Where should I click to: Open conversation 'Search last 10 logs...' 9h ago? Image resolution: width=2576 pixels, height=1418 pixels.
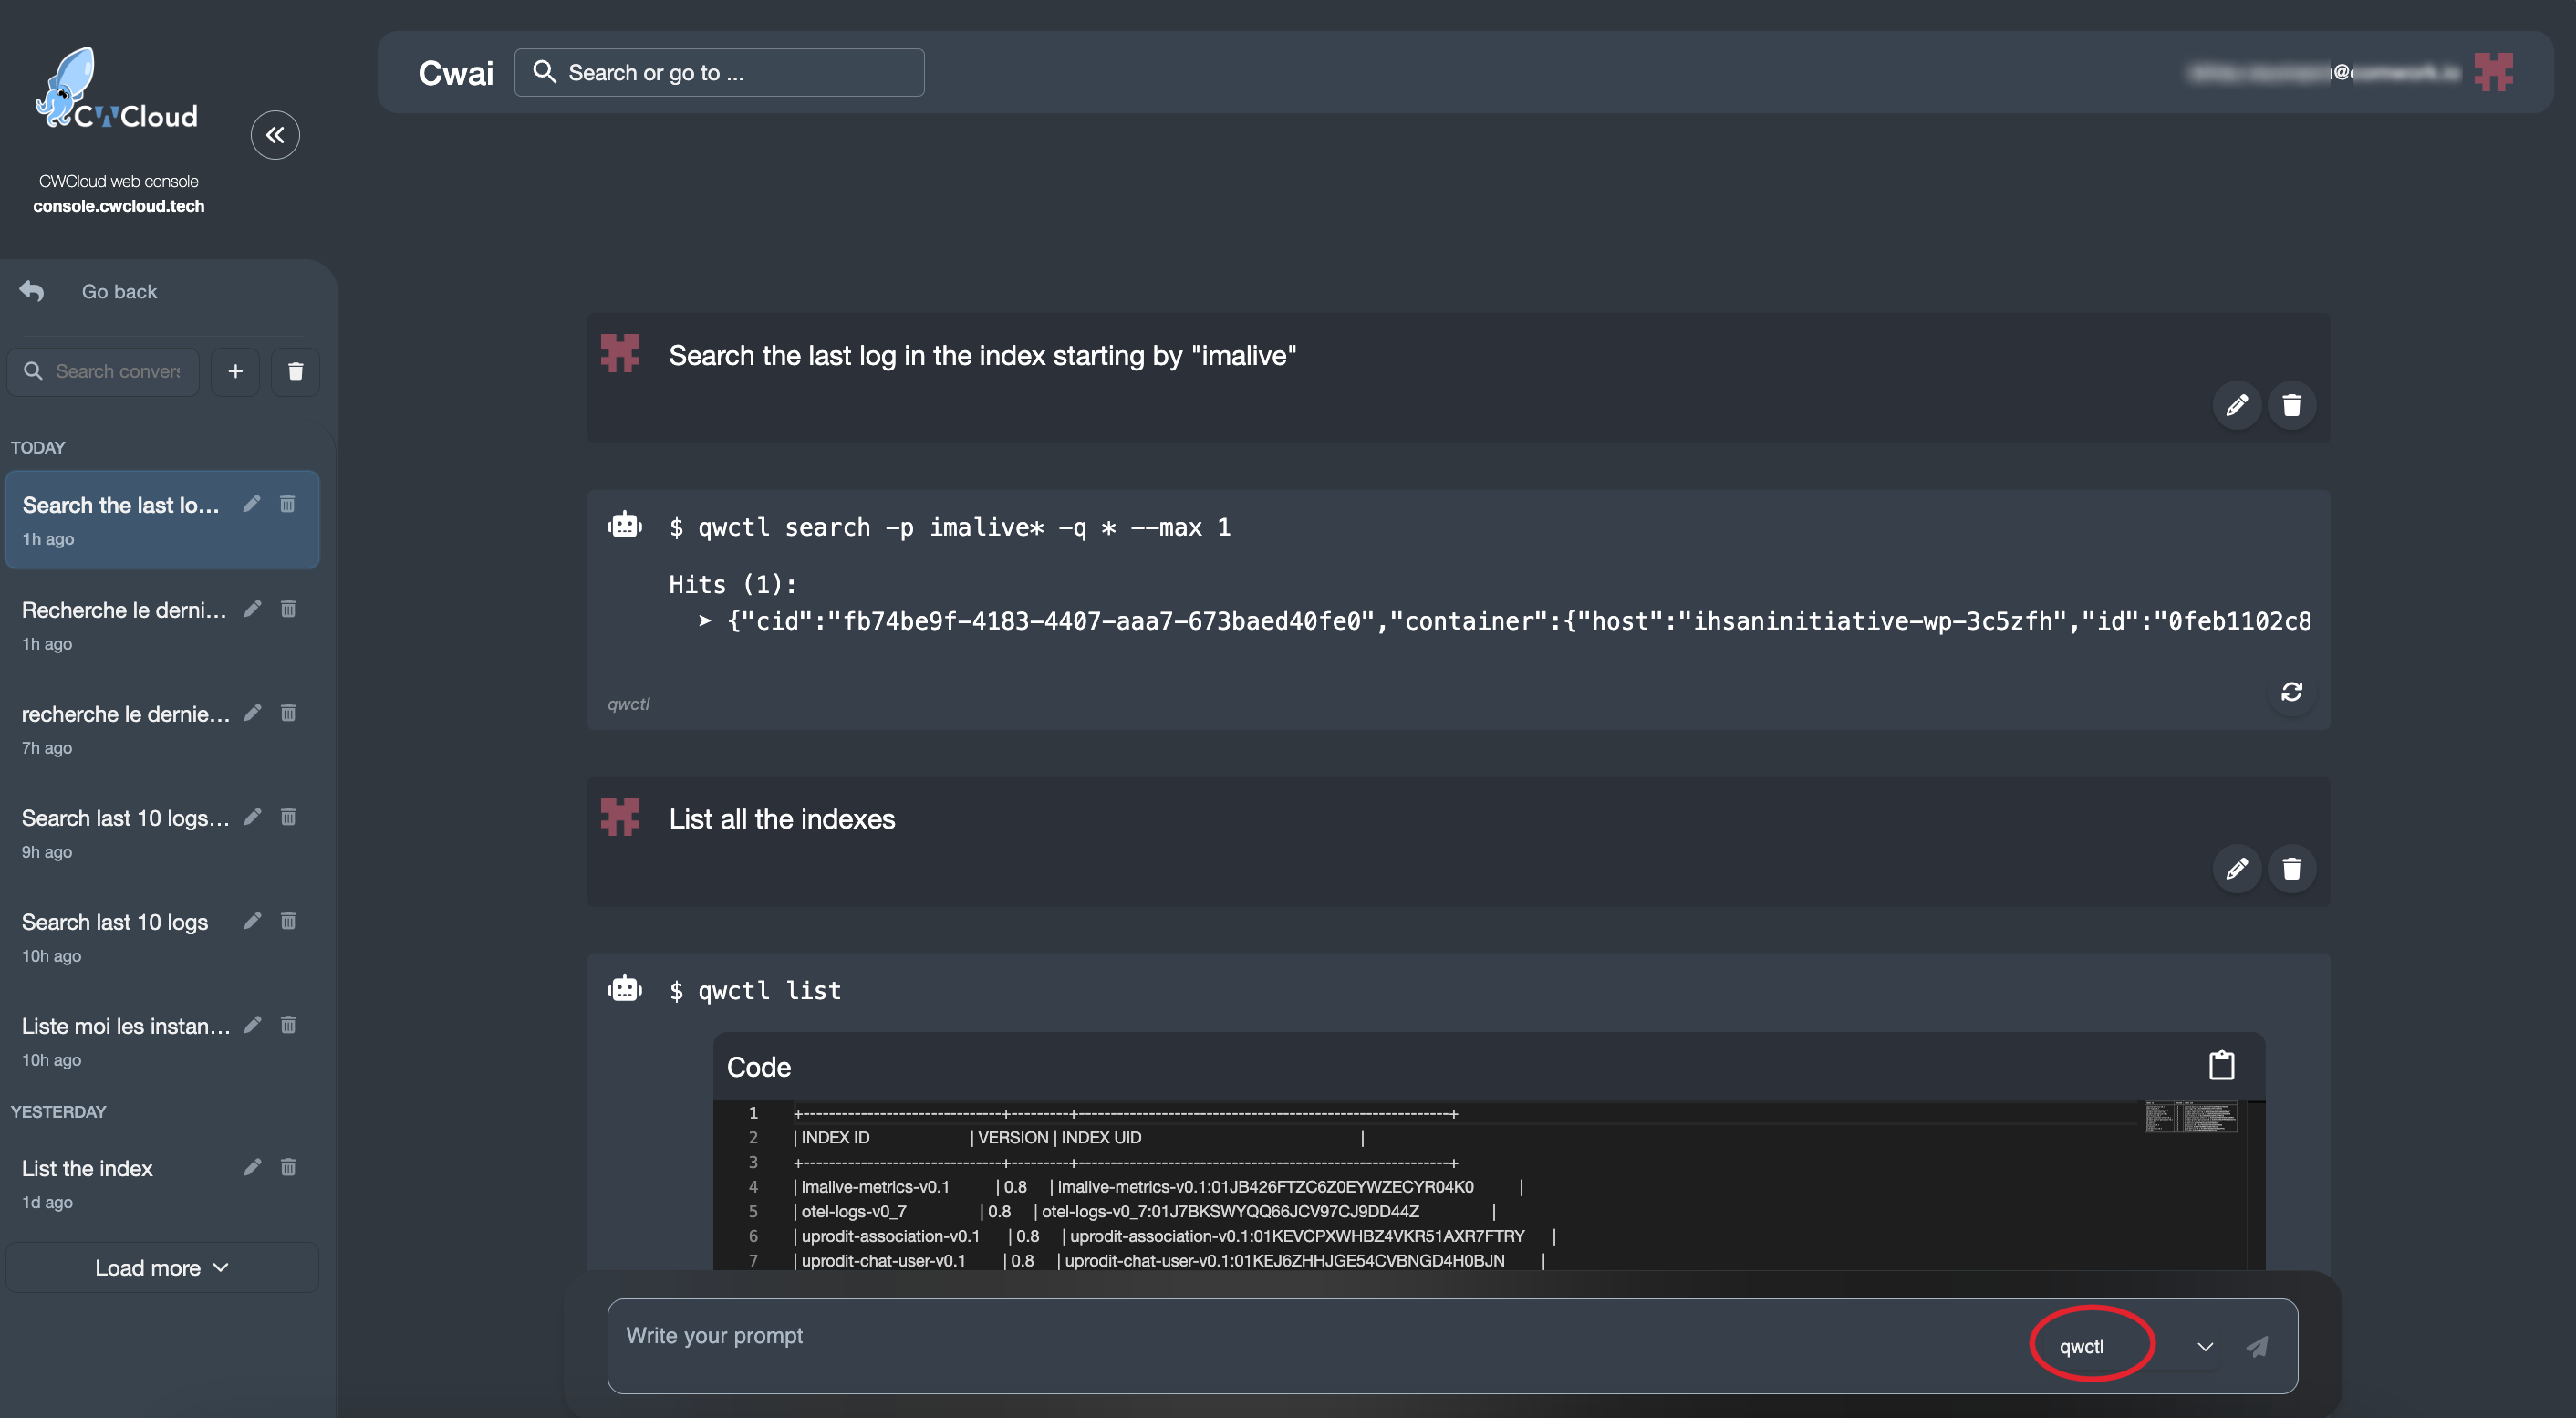point(162,832)
